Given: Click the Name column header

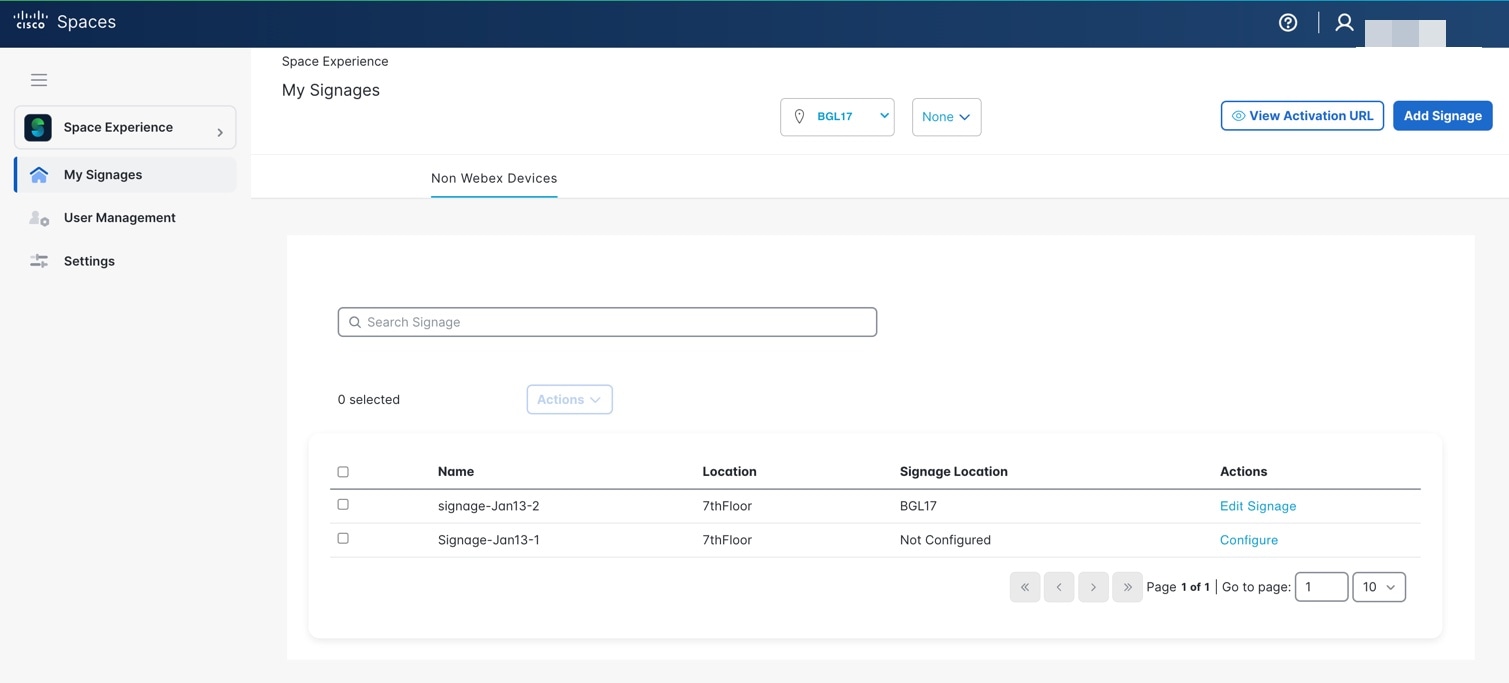Looking at the screenshot, I should 456,471.
